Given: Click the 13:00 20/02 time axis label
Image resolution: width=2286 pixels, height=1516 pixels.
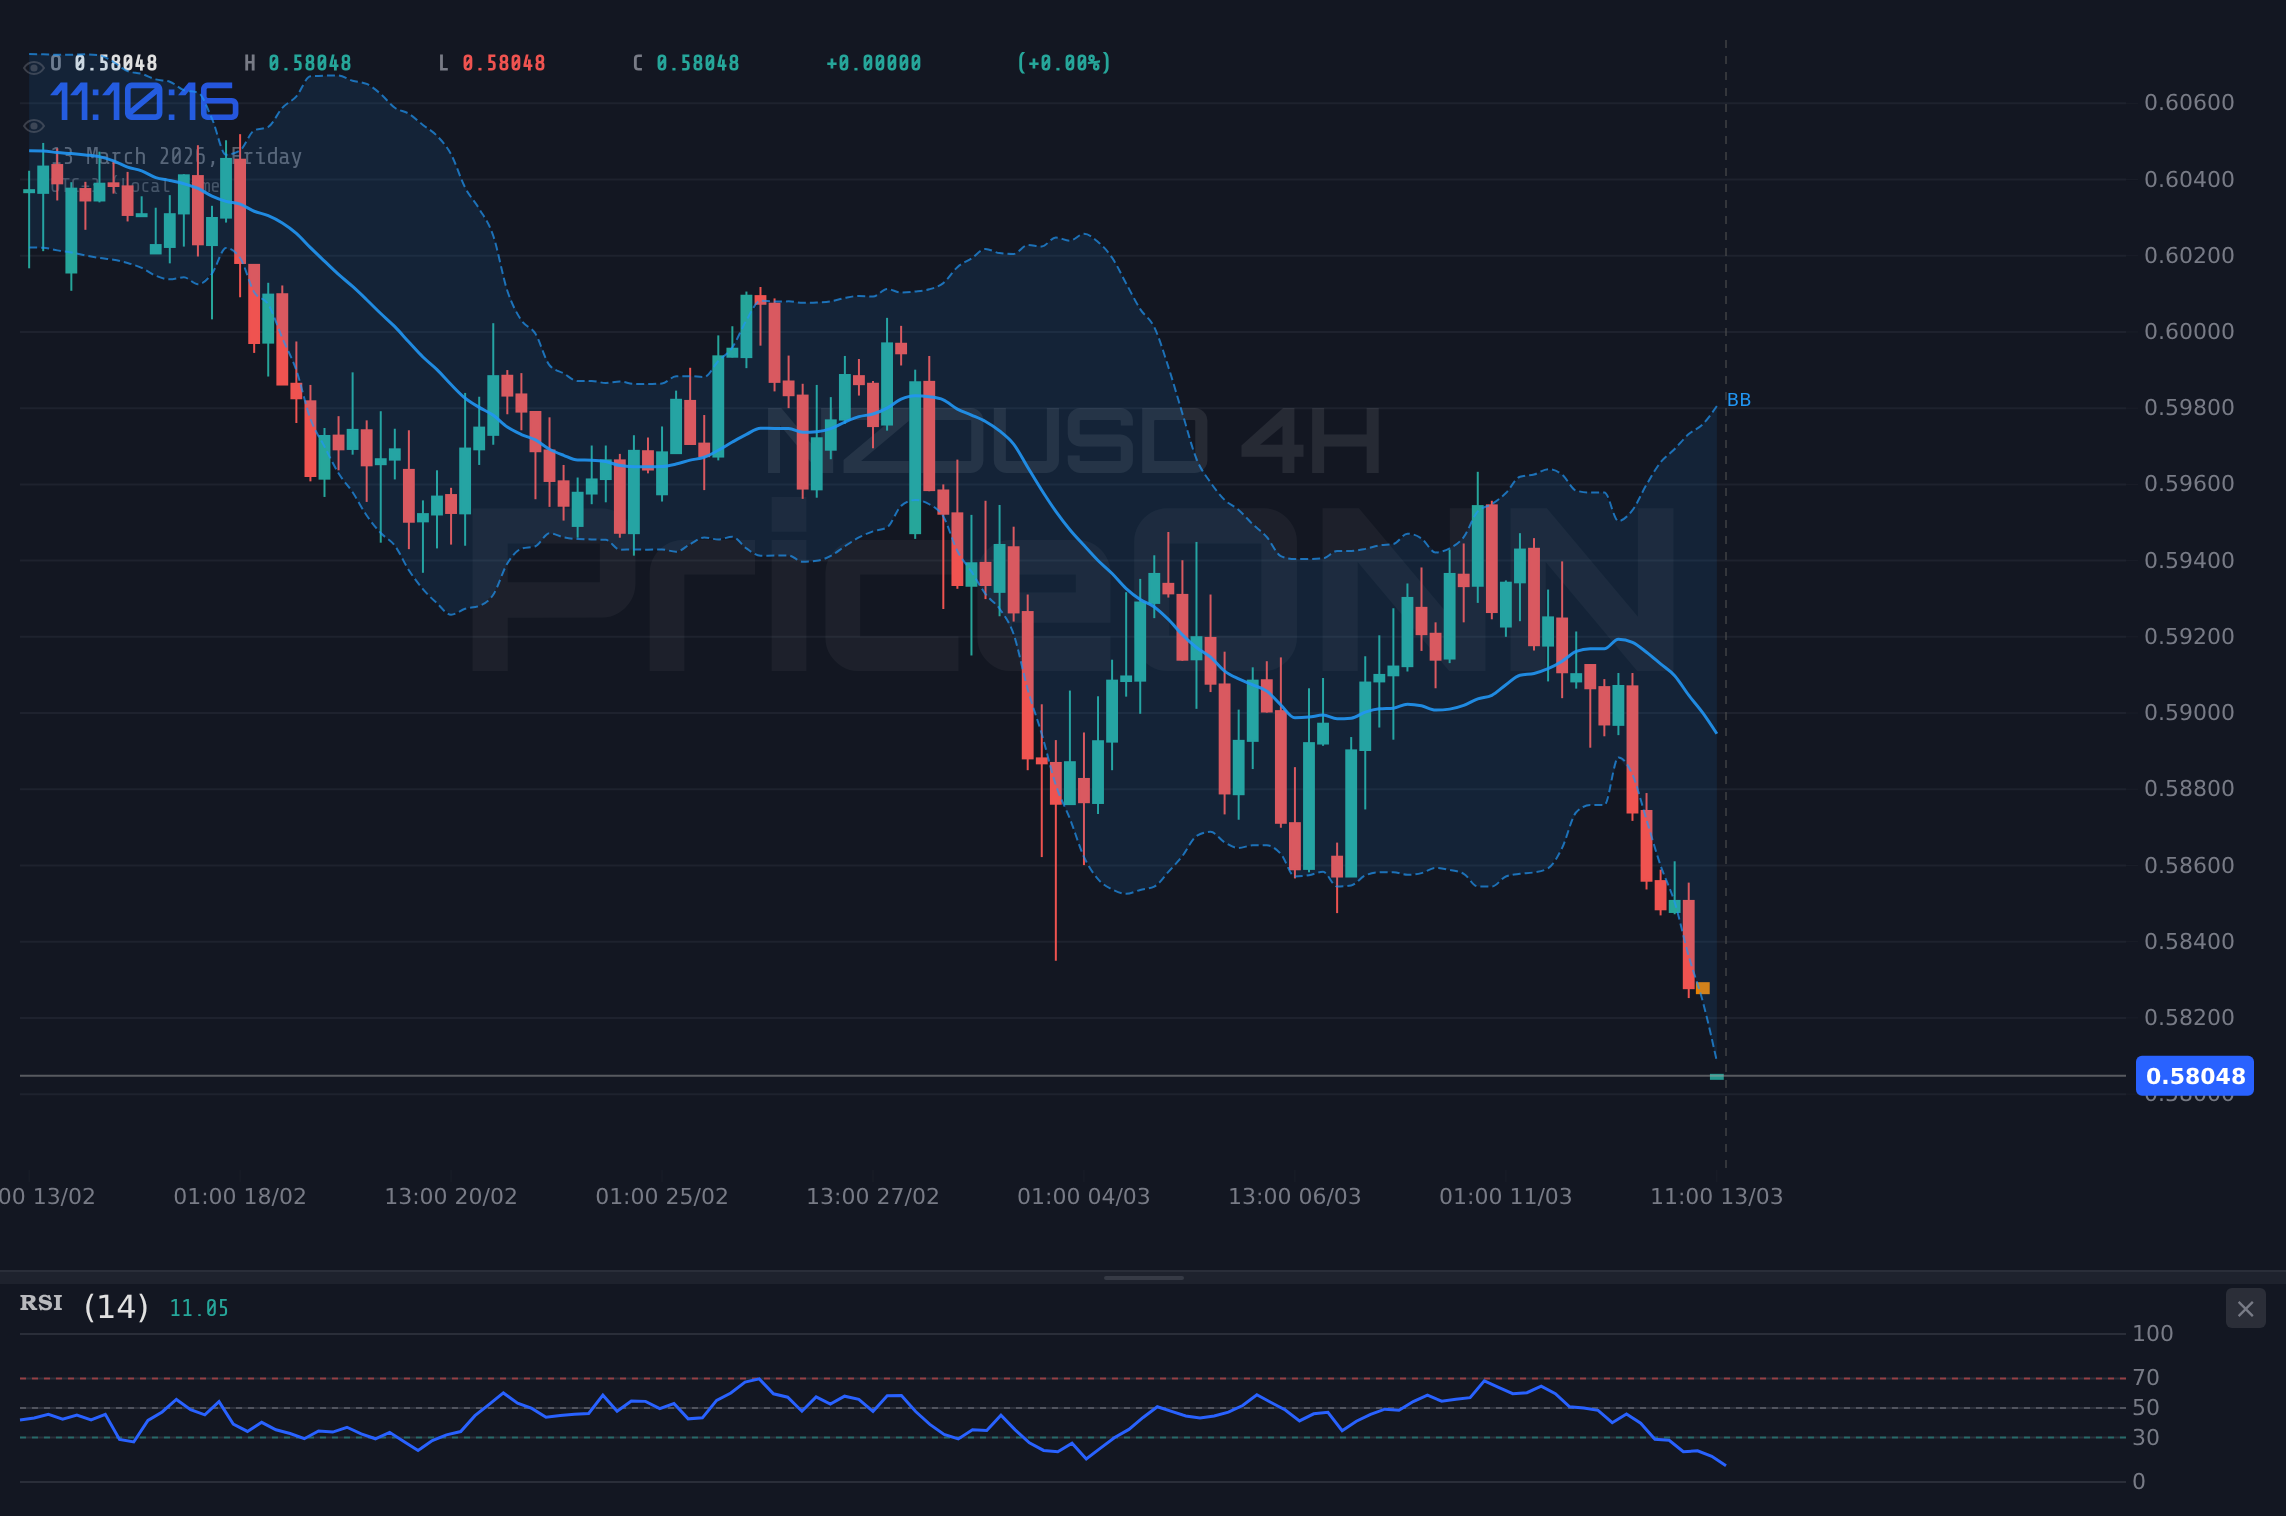Looking at the screenshot, I should coord(451,1197).
